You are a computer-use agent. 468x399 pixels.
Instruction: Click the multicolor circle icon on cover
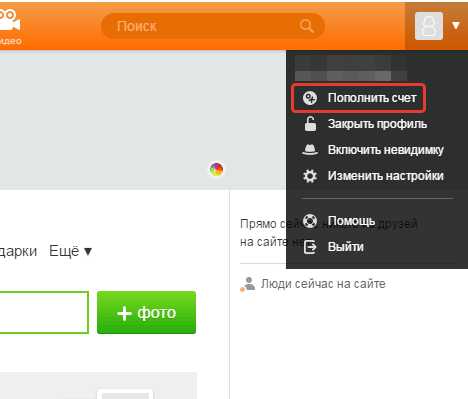[x=216, y=169]
